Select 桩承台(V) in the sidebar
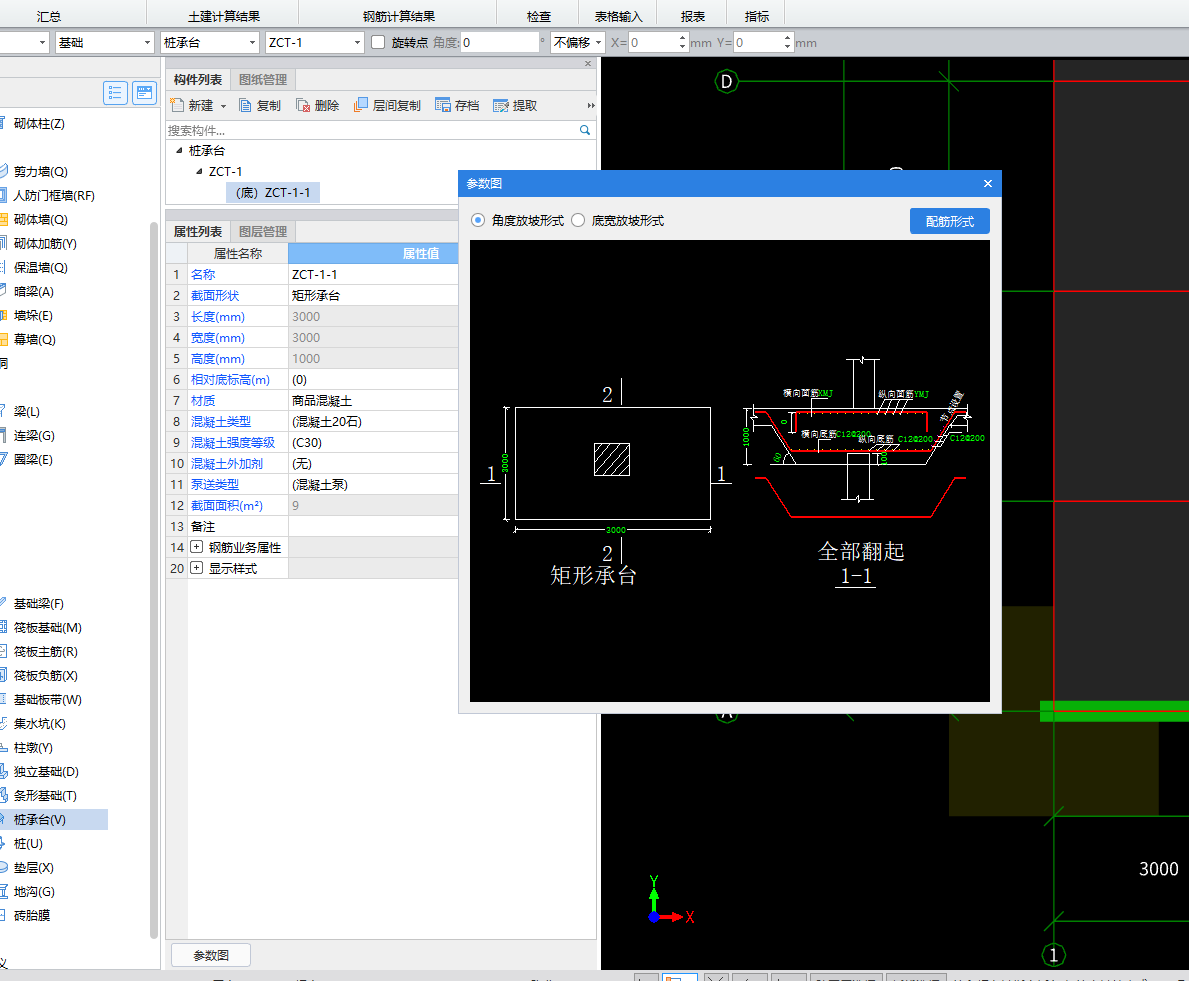1189x981 pixels. point(39,820)
